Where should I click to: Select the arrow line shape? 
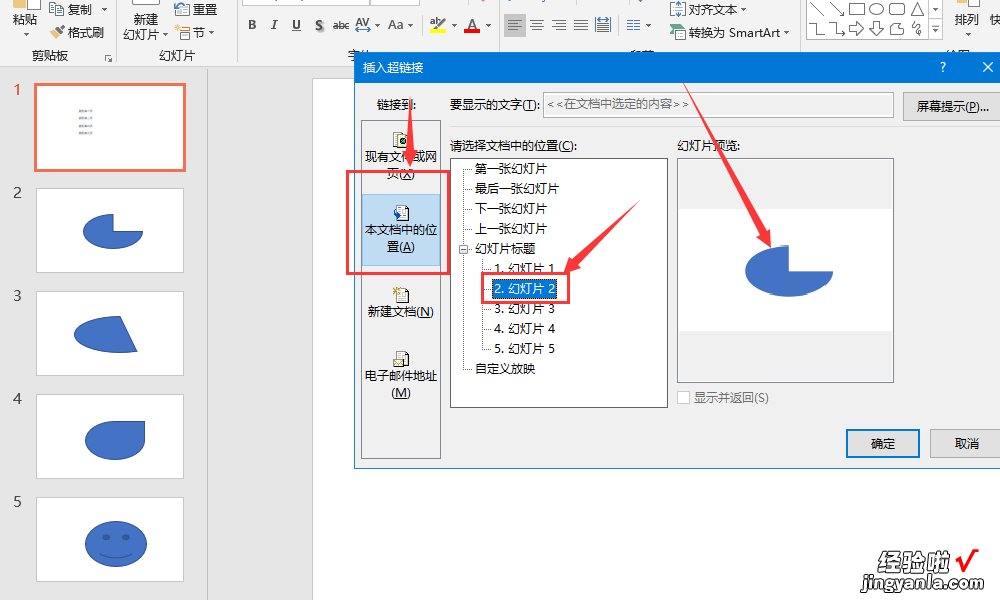[837, 9]
